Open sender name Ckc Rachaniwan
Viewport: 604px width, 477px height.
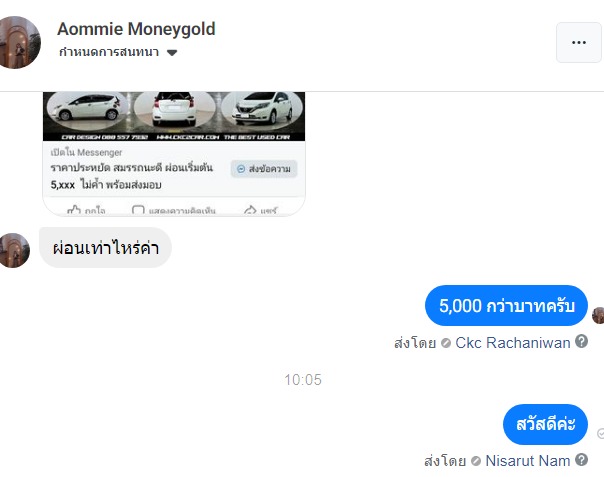pos(512,343)
